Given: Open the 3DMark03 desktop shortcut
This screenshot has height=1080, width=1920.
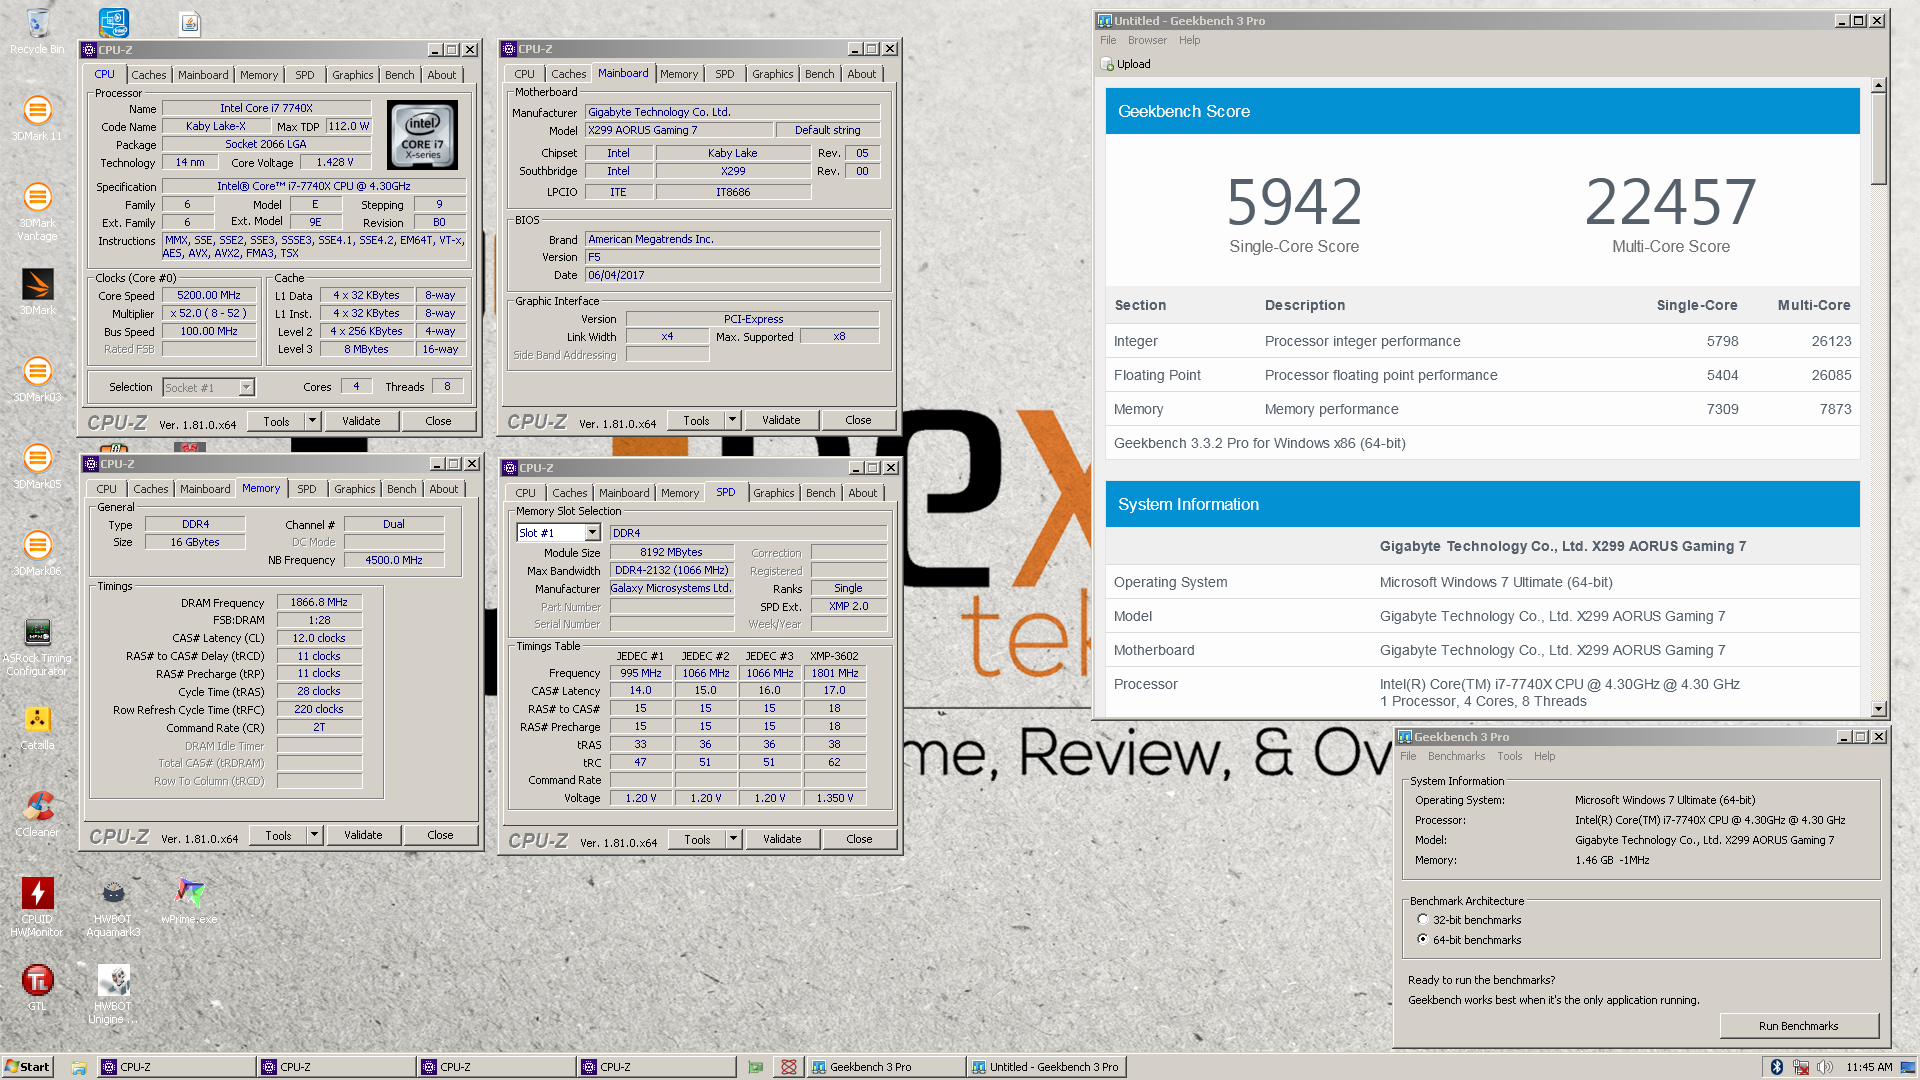Looking at the screenshot, I should click(x=37, y=379).
